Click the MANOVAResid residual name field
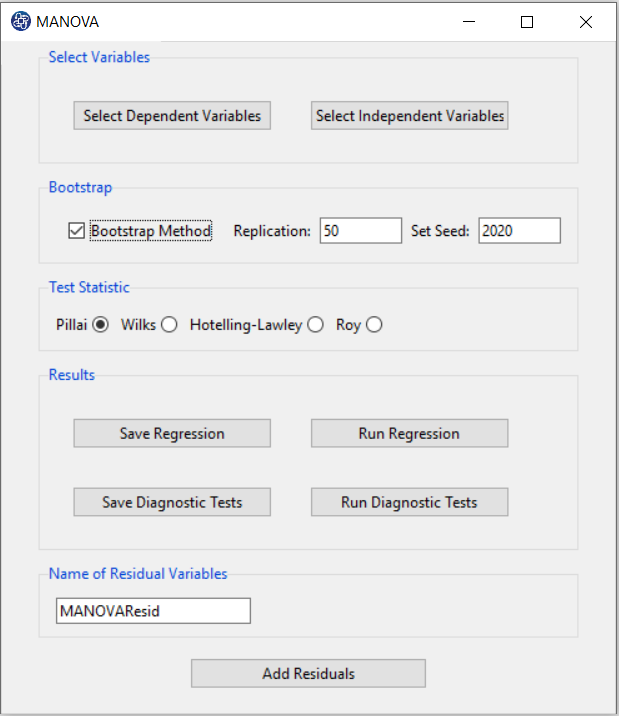 click(153, 611)
